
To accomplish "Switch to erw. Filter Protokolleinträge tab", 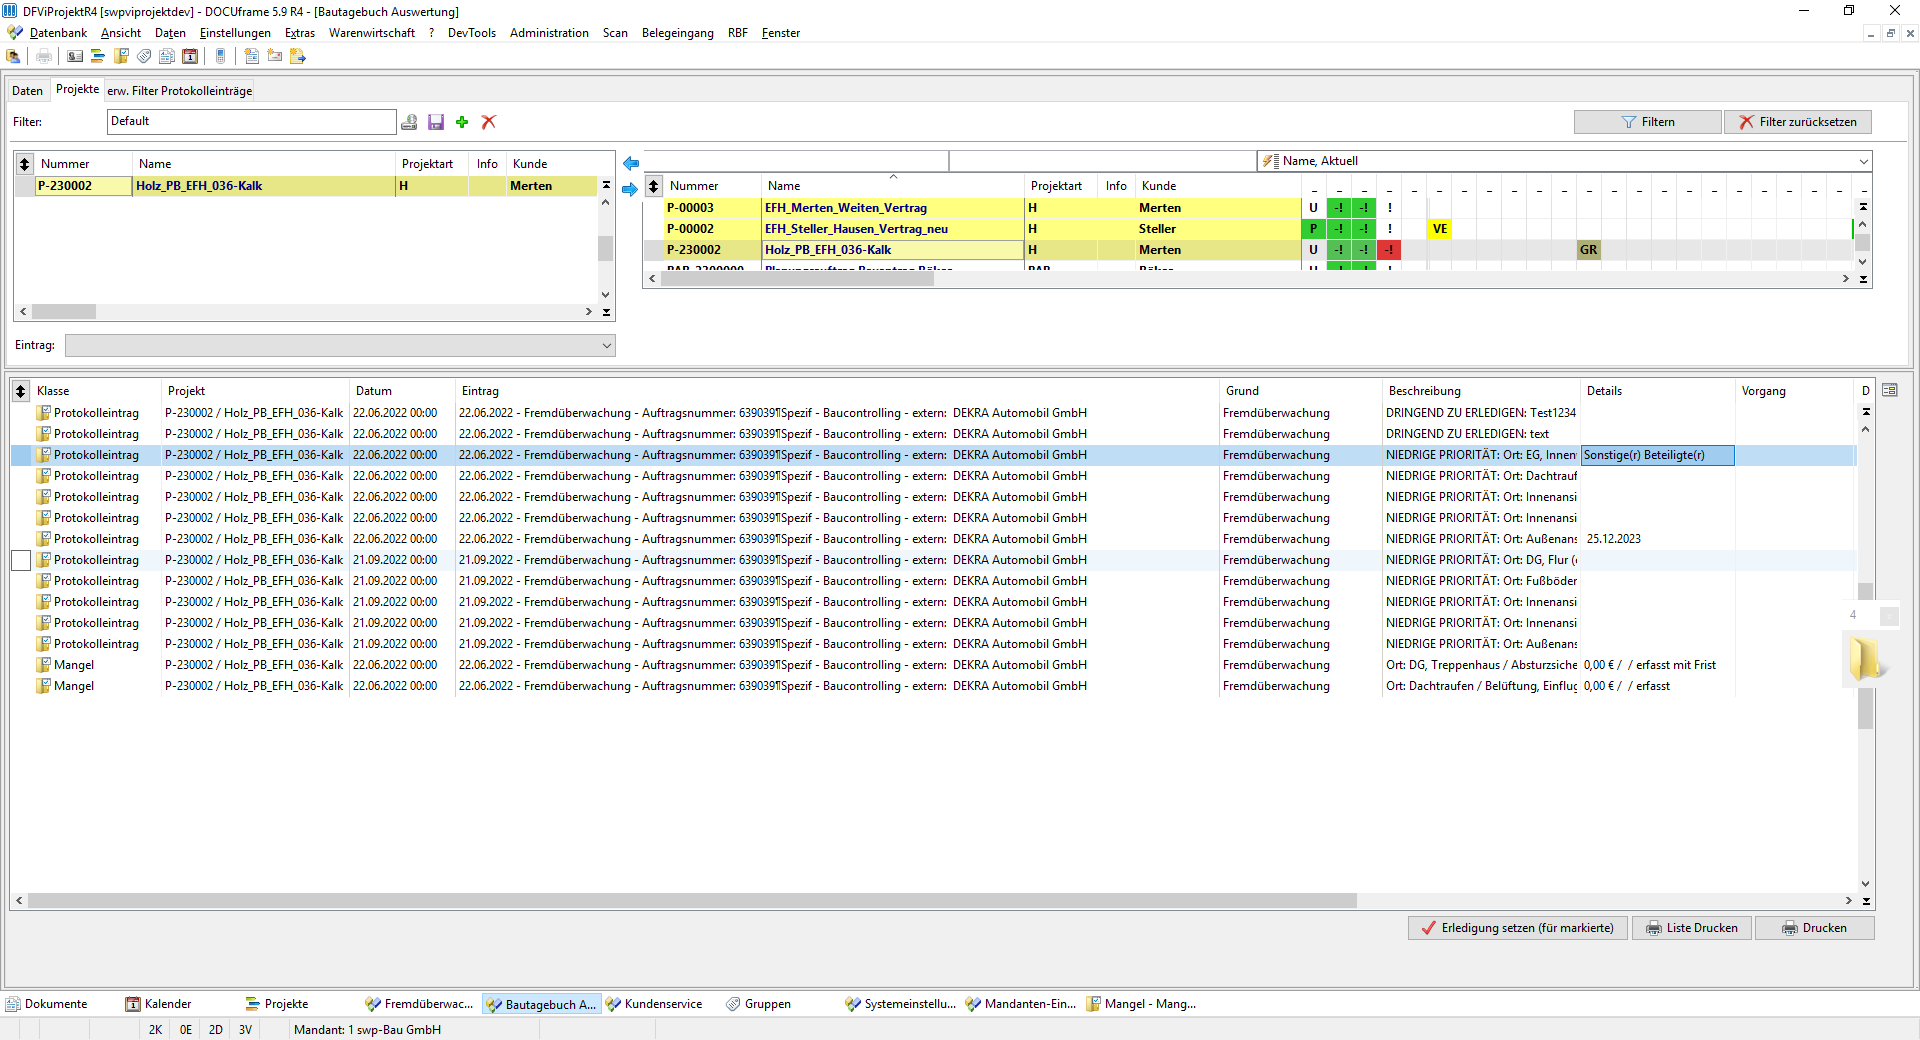I will click(180, 91).
